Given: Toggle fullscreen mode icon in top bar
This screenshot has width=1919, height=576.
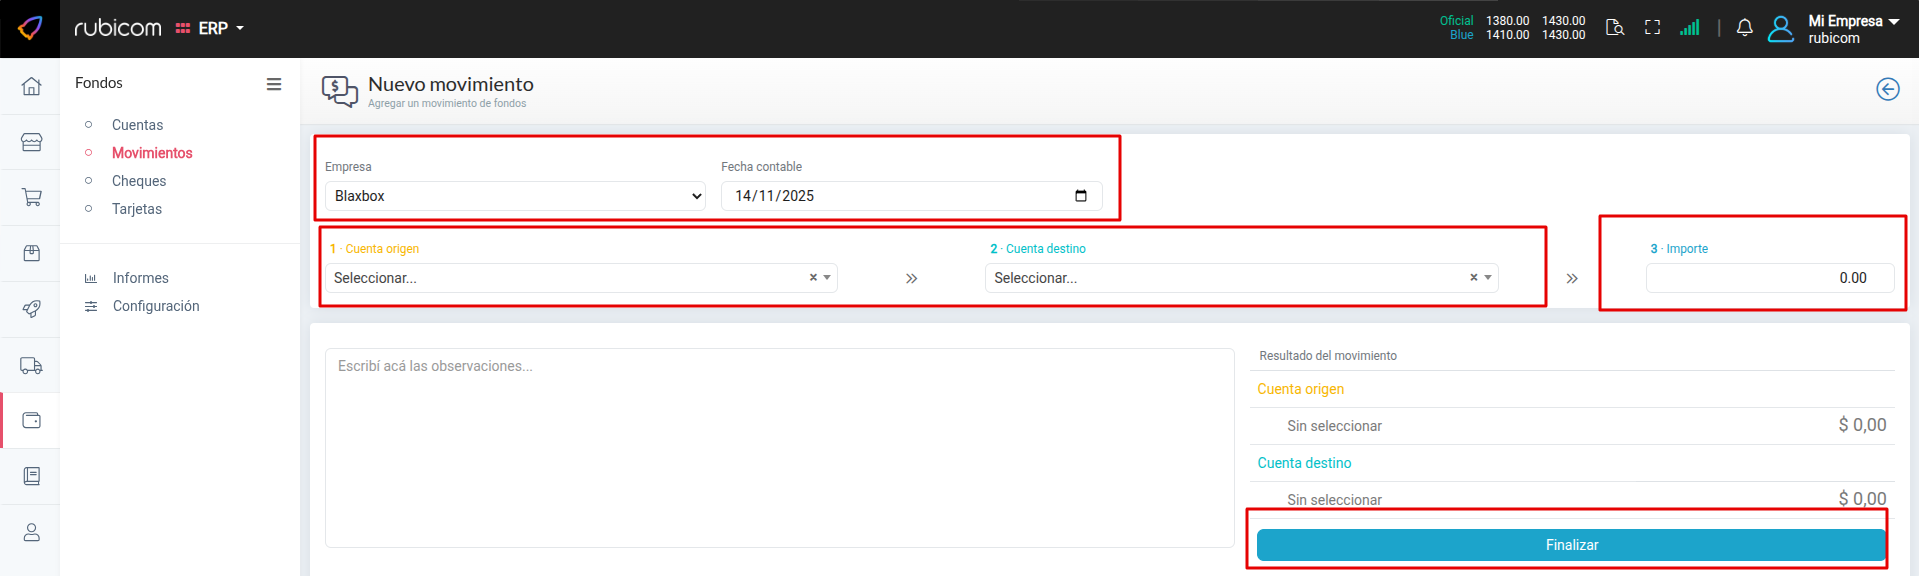Looking at the screenshot, I should click(1652, 28).
